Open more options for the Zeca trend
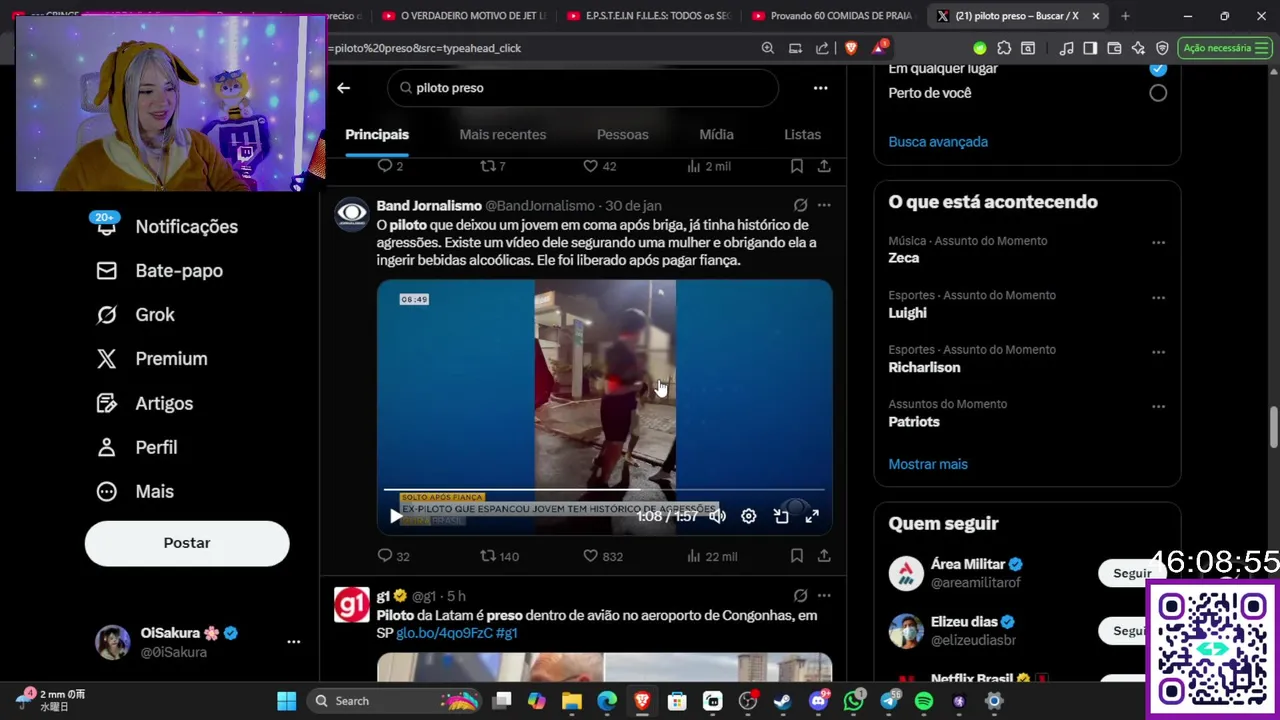The width and height of the screenshot is (1280, 720). pyautogui.click(x=1158, y=242)
